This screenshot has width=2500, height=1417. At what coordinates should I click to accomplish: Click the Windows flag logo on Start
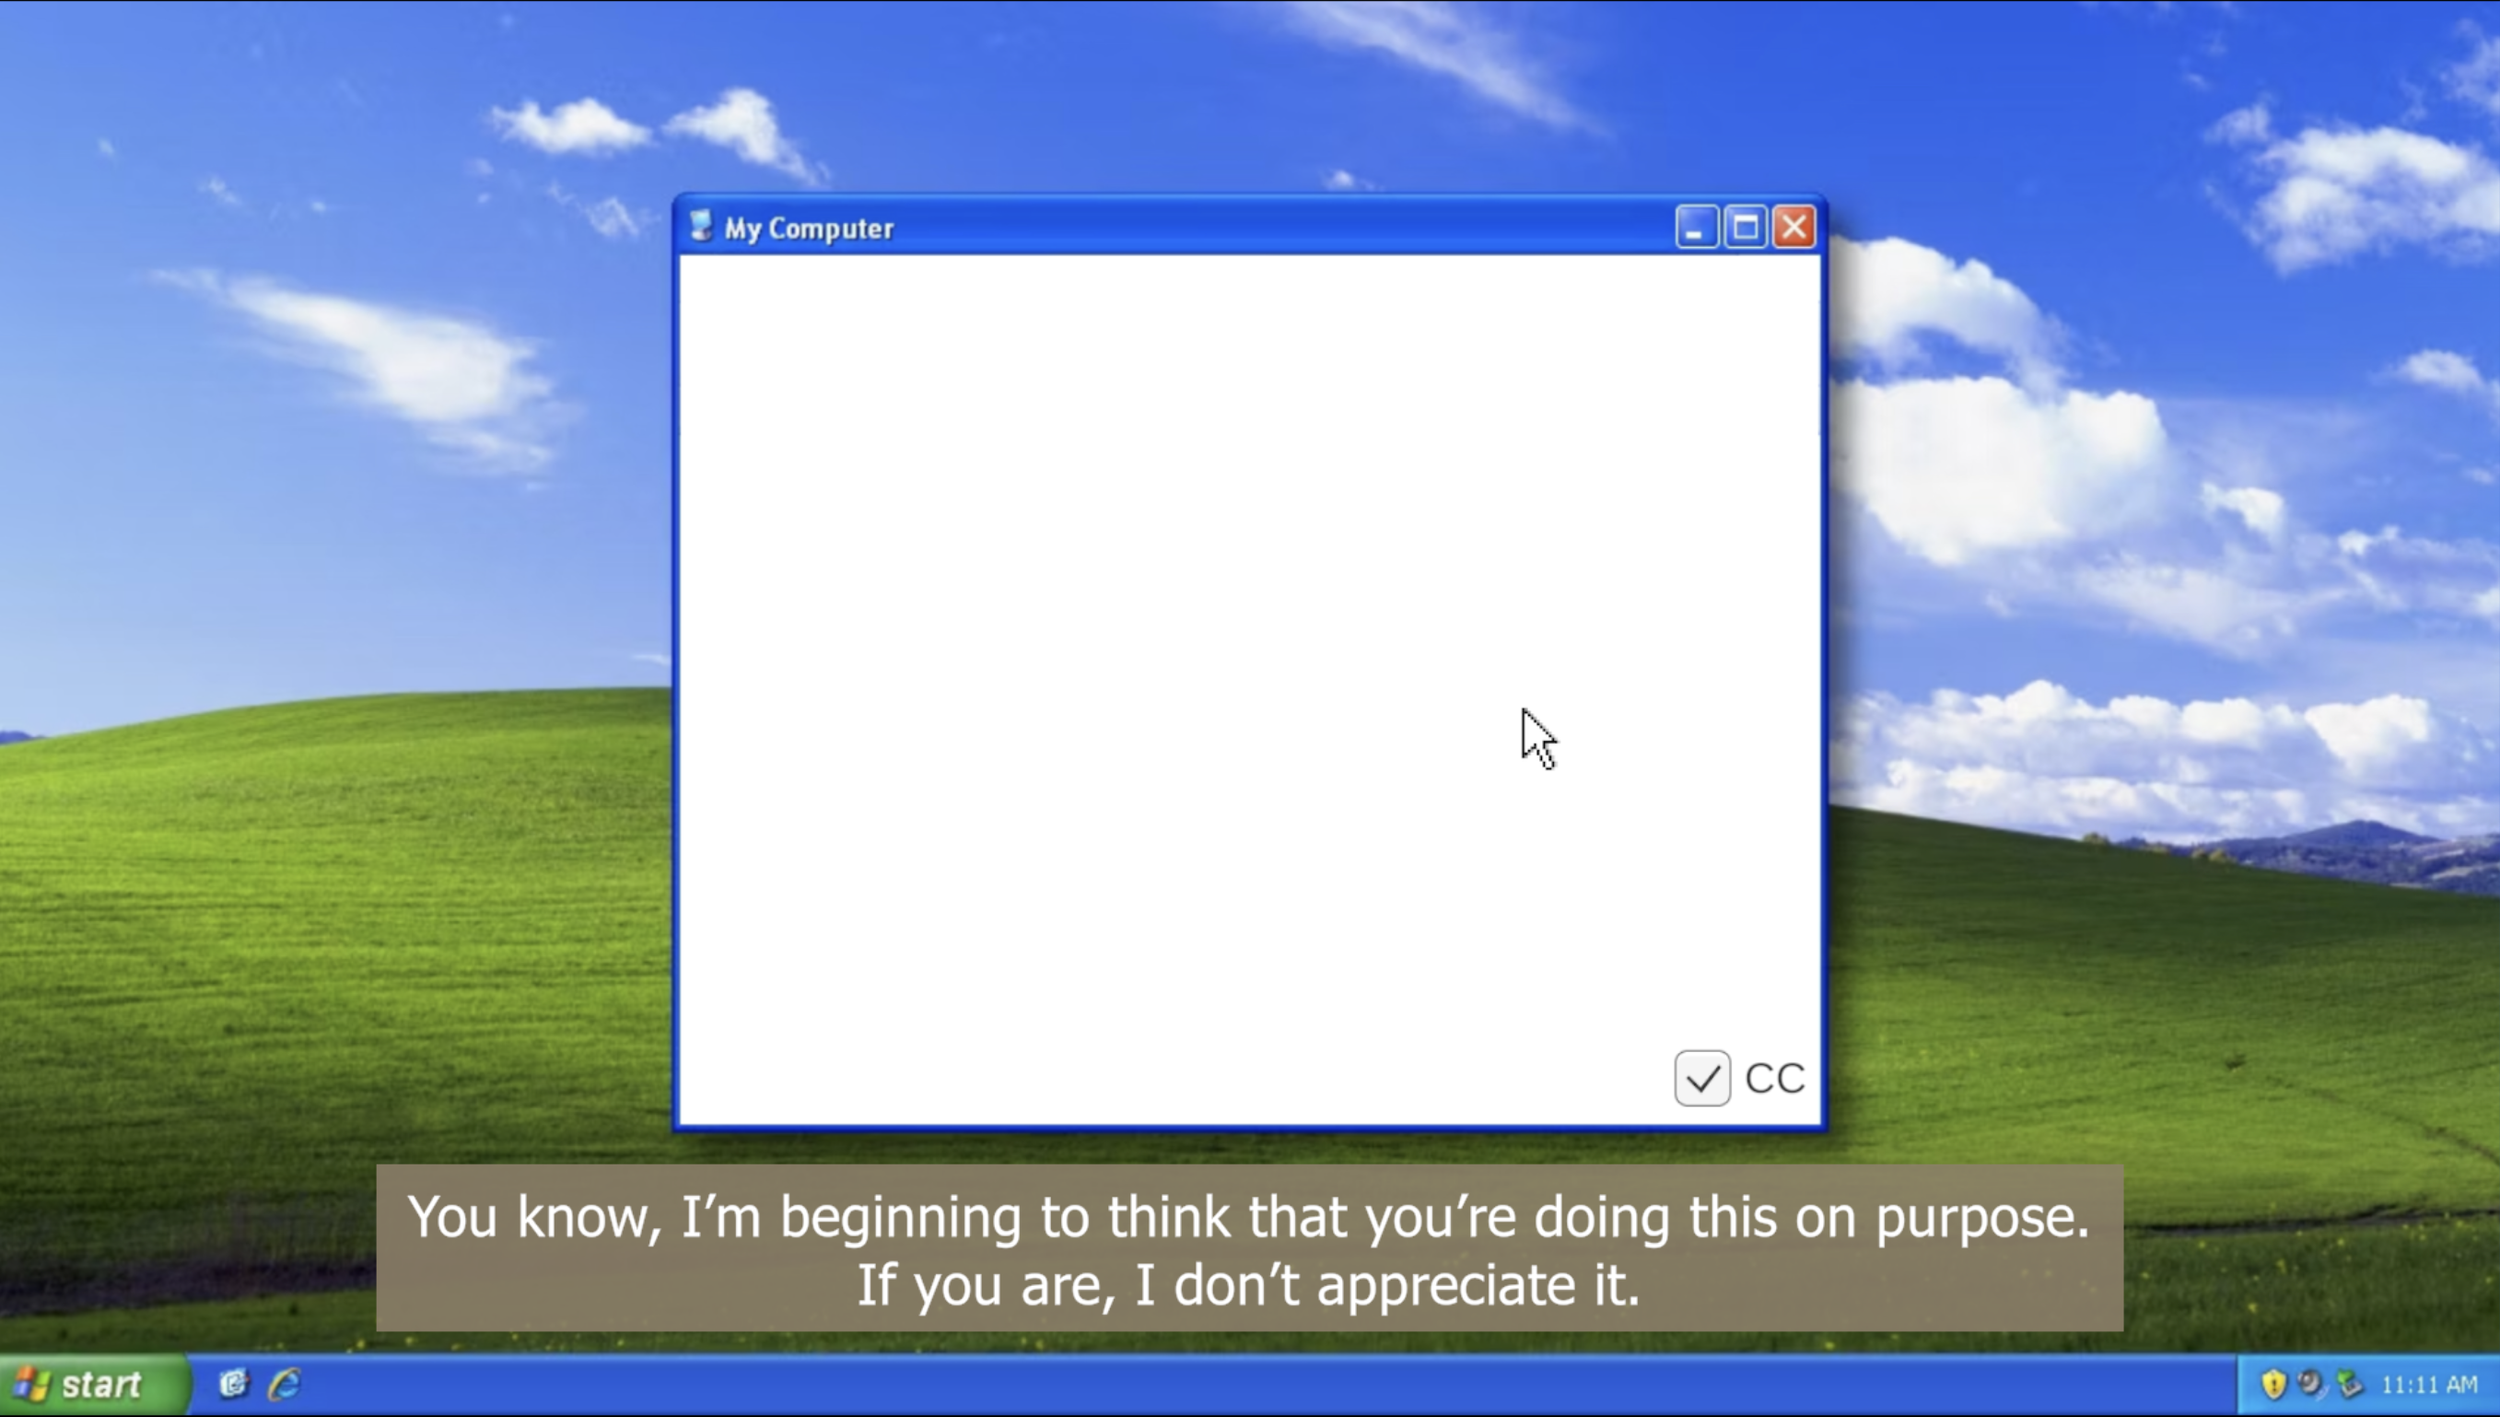(x=33, y=1385)
